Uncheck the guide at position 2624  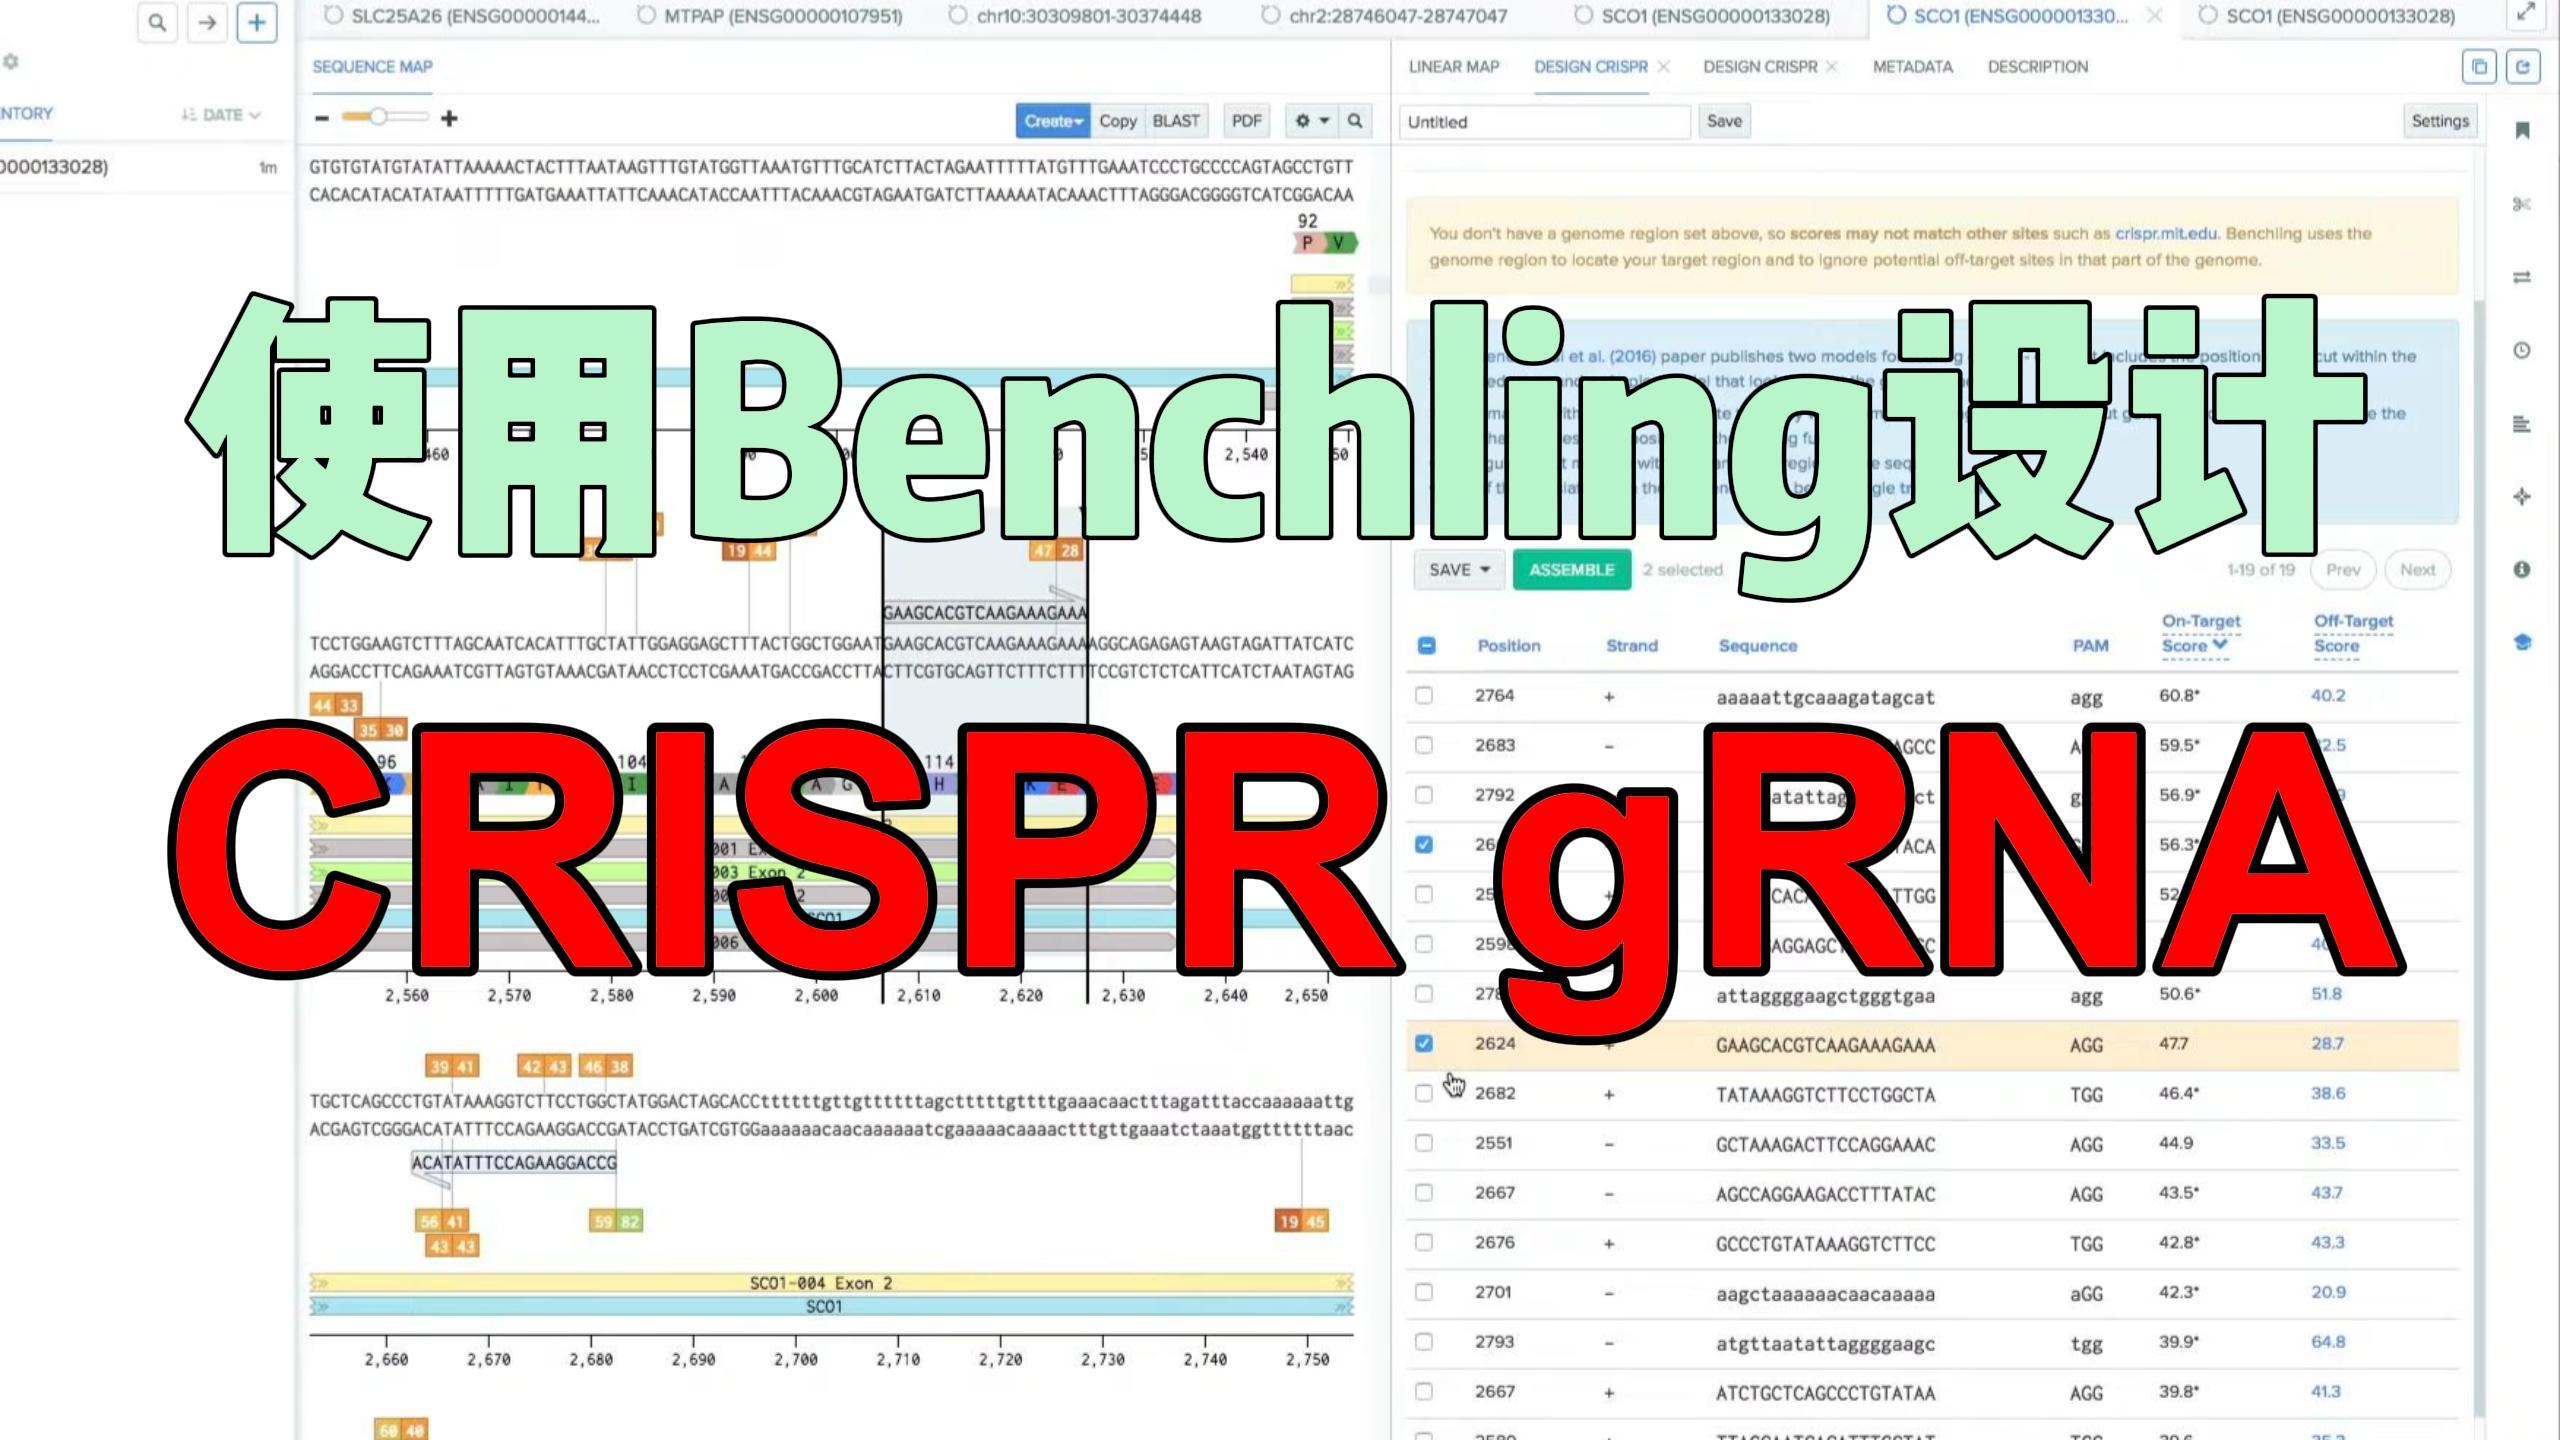coord(1424,1044)
